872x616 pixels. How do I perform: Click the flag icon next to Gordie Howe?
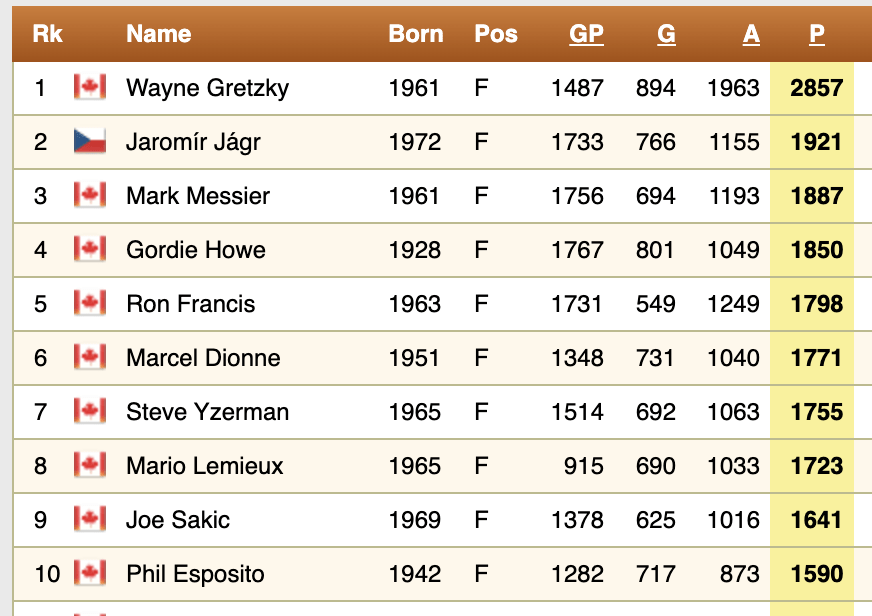pyautogui.click(x=90, y=250)
